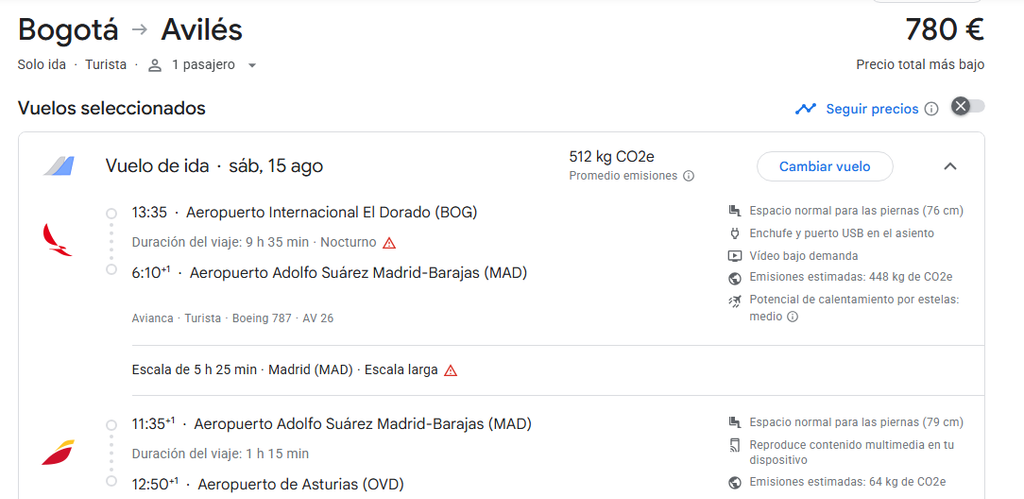Toggle the Seguir precios switch
This screenshot has height=499, width=1024.
pyautogui.click(x=968, y=106)
